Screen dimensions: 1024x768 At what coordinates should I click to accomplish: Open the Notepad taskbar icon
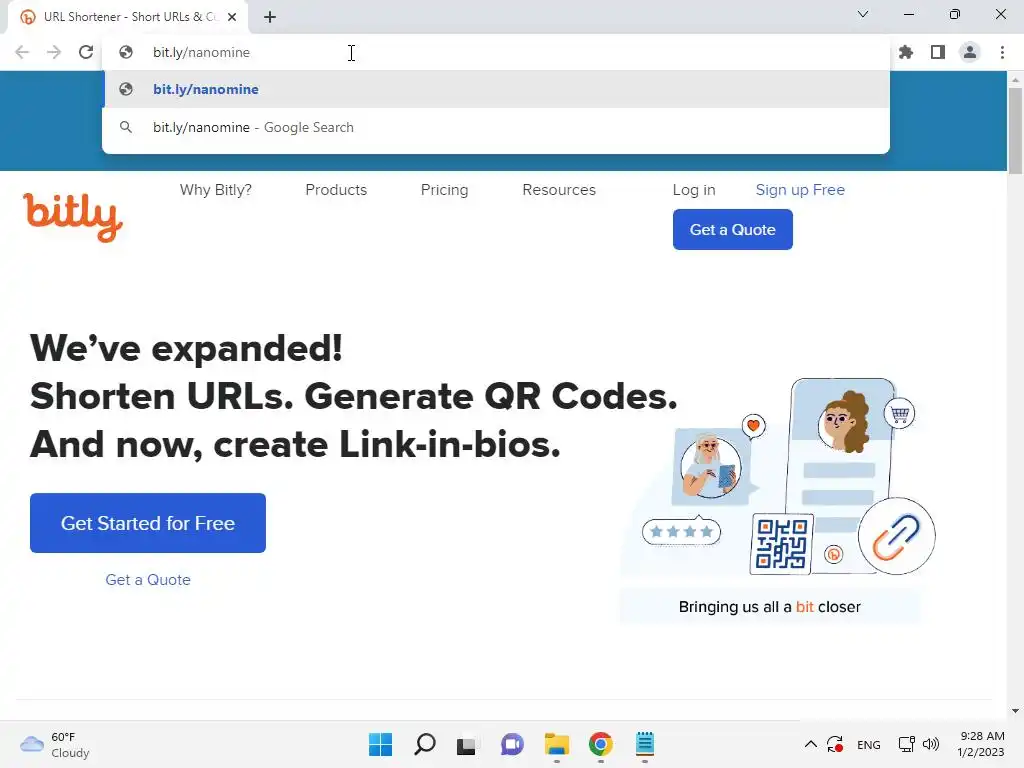pos(645,744)
